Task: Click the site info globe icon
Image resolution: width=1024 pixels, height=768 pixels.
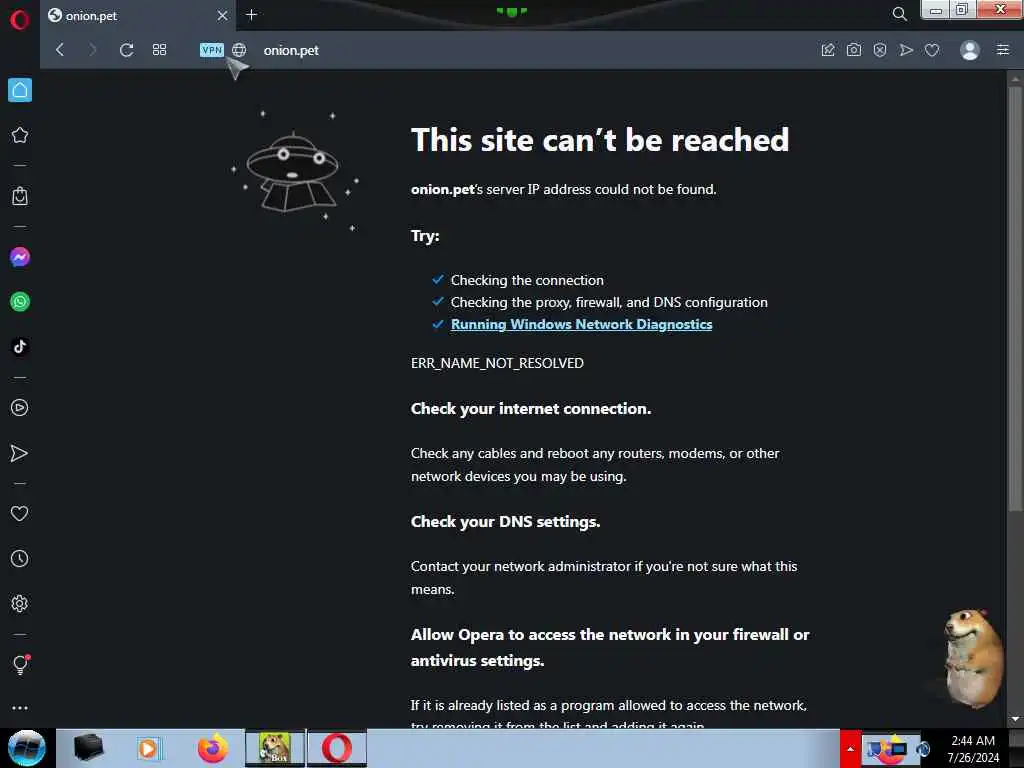Action: (239, 50)
